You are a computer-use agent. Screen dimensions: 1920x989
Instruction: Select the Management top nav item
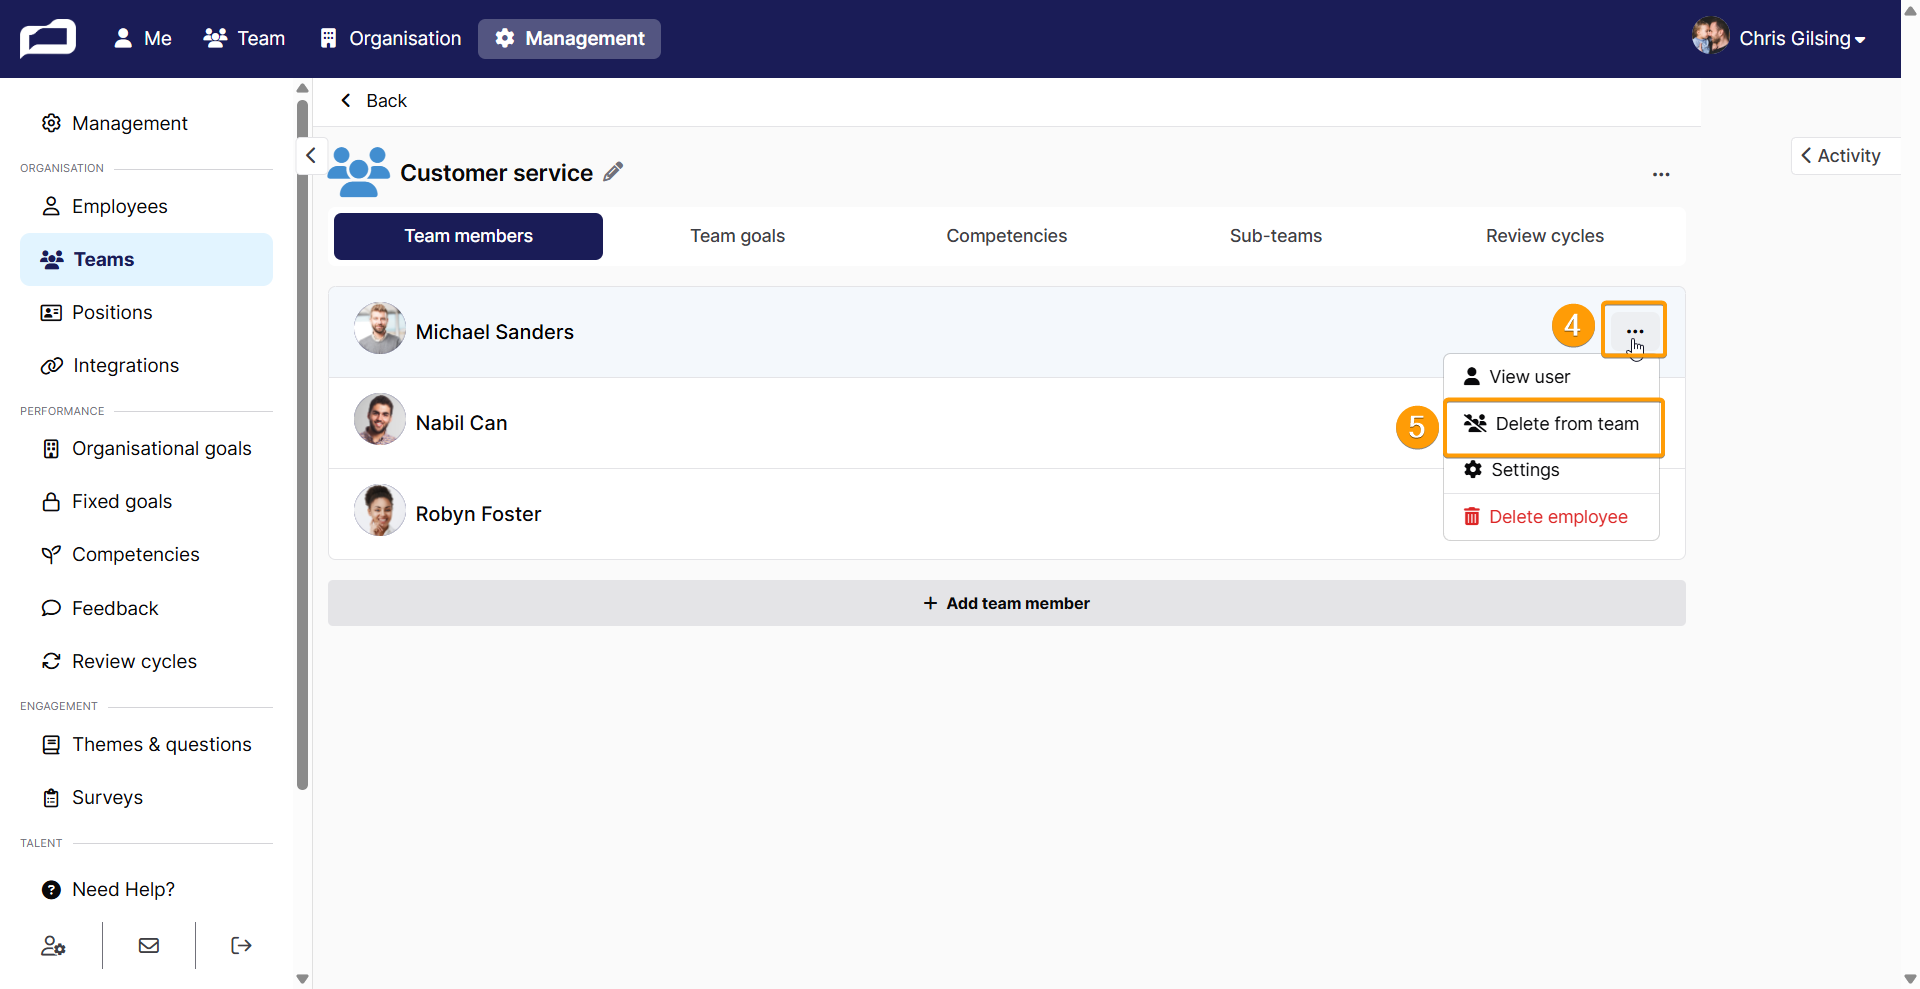coord(569,39)
